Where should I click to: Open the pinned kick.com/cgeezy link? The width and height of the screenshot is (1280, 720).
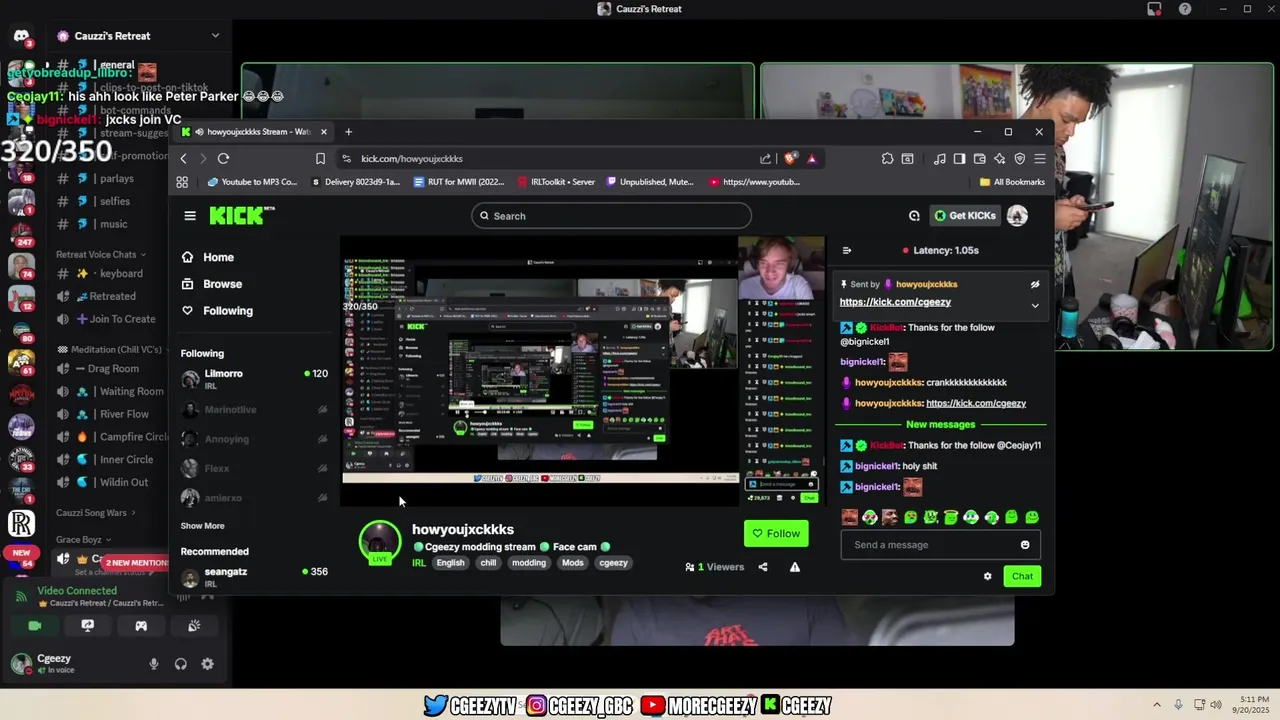895,302
